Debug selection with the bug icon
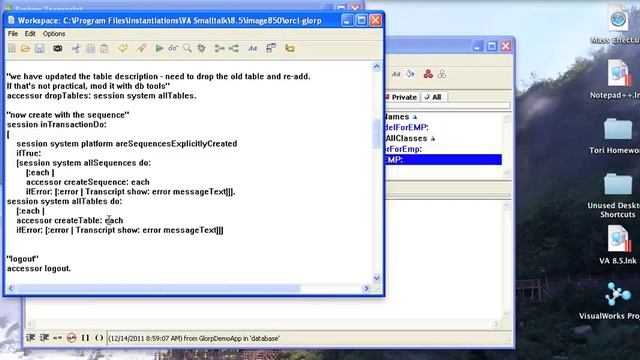 [201, 49]
